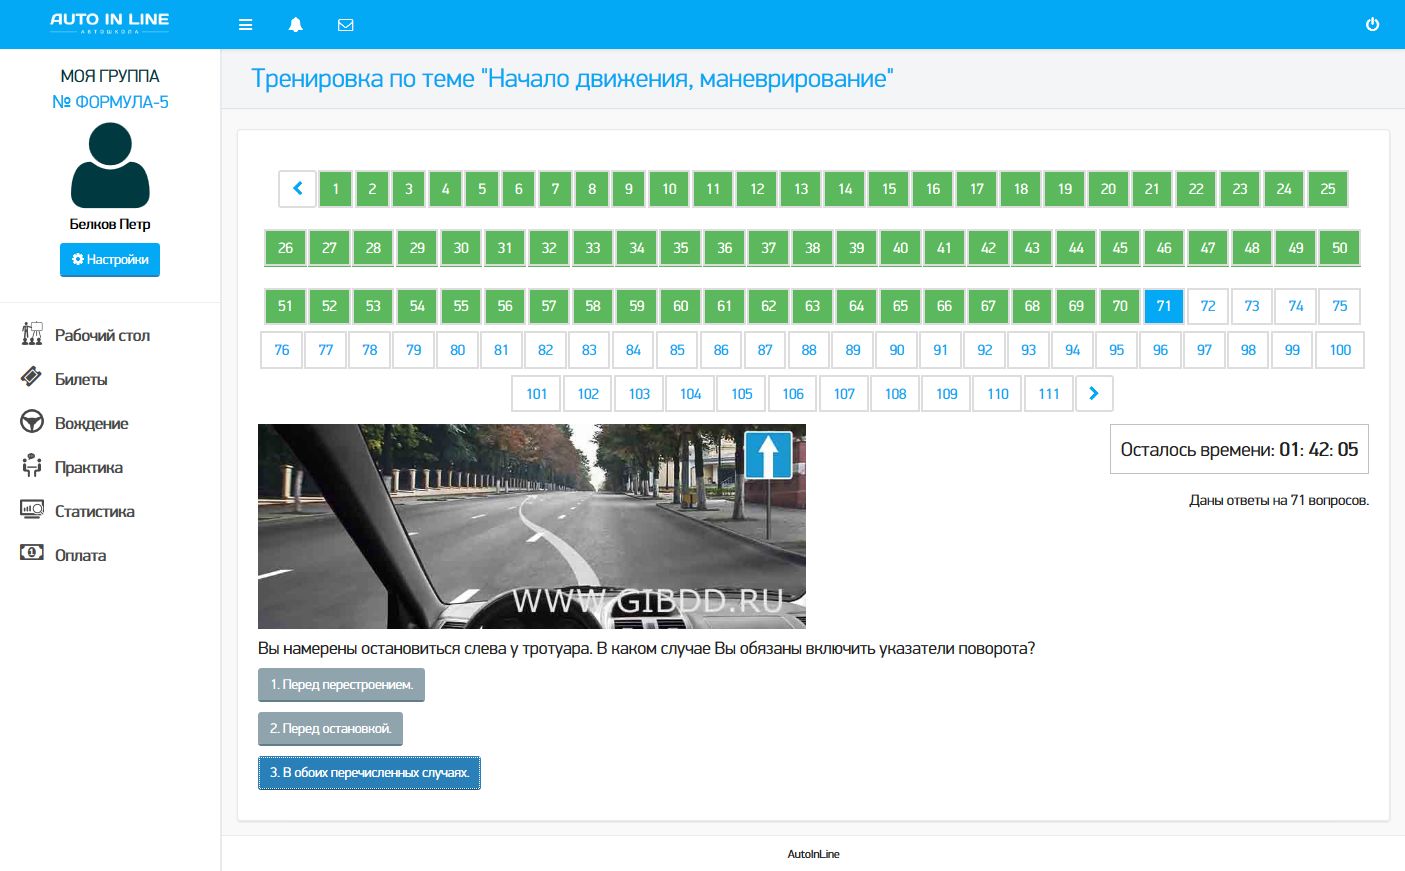This screenshot has height=871, width=1405.
Task: Jump to question 90
Action: tap(897, 350)
